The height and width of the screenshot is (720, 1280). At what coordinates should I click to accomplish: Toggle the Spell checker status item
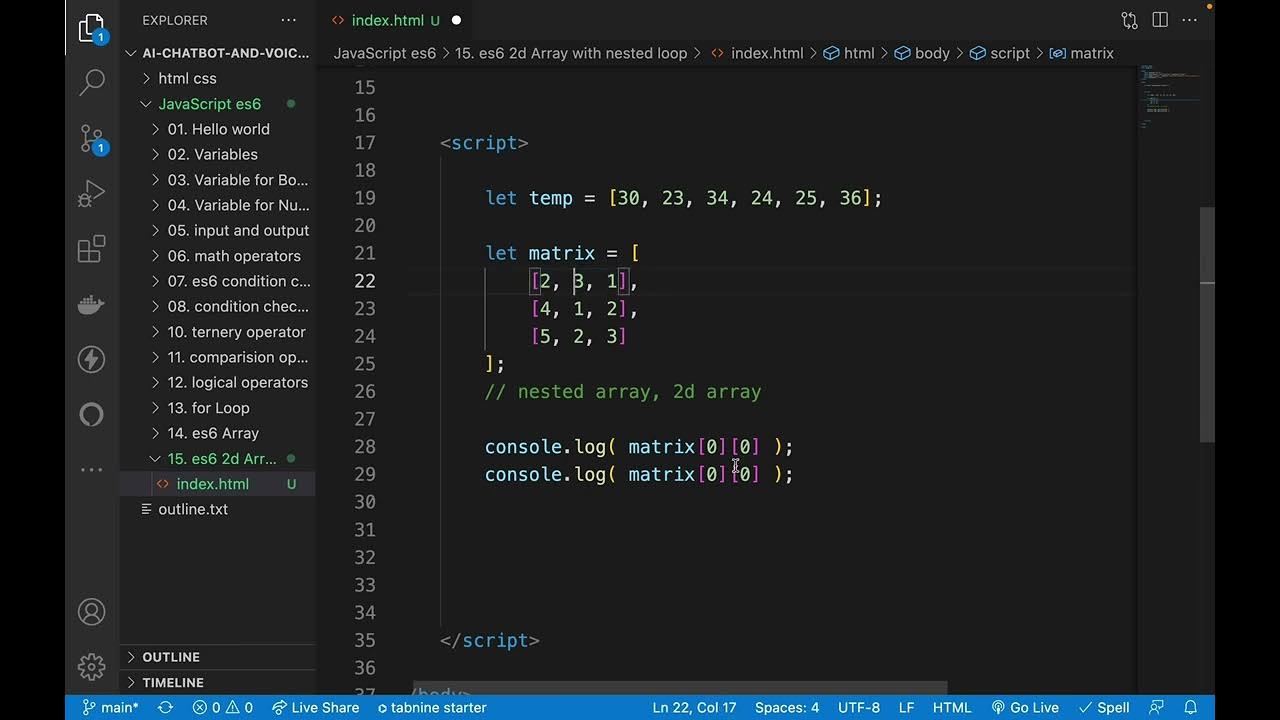pos(1102,707)
